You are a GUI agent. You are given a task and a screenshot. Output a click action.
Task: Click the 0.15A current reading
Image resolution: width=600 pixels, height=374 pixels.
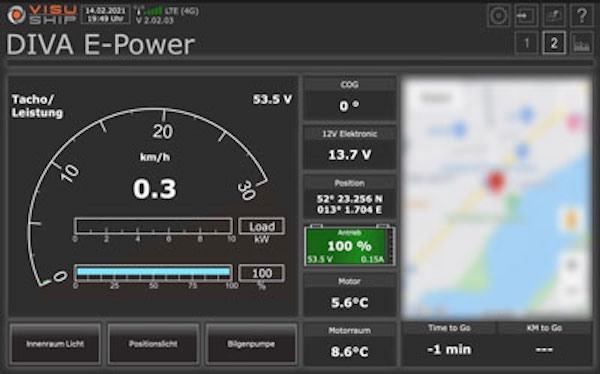[x=372, y=259]
